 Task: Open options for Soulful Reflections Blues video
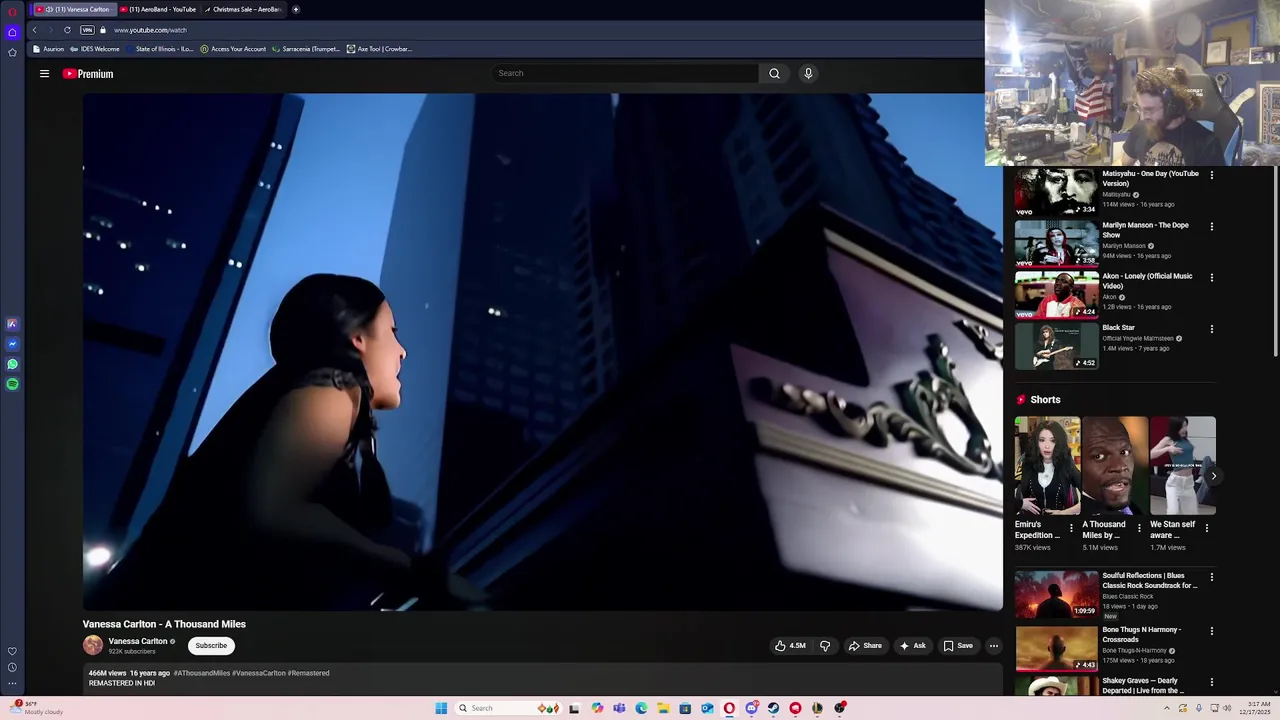[x=1212, y=577]
